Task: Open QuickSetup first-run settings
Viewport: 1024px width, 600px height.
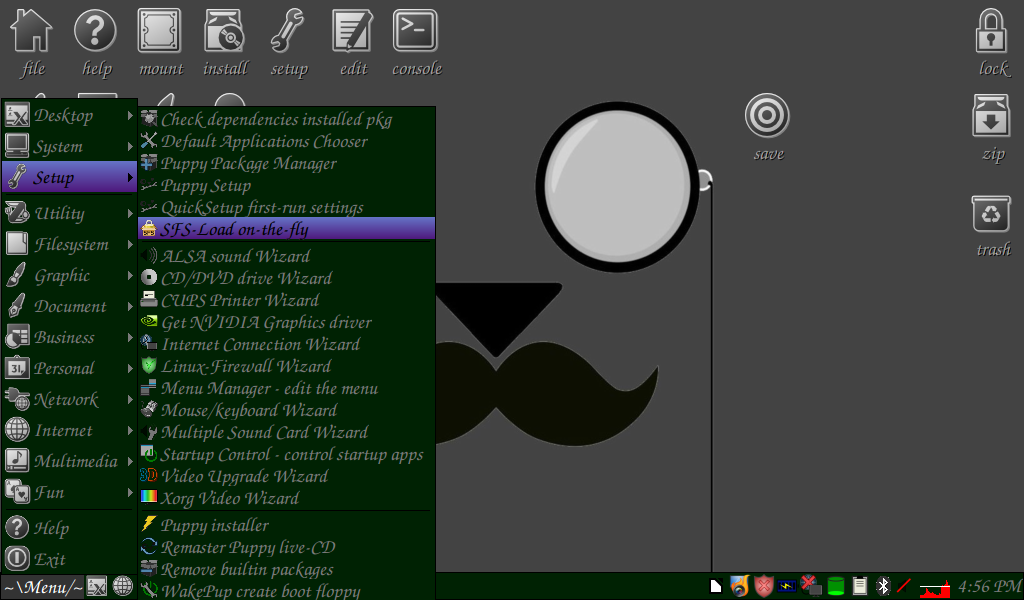Action: coord(287,208)
